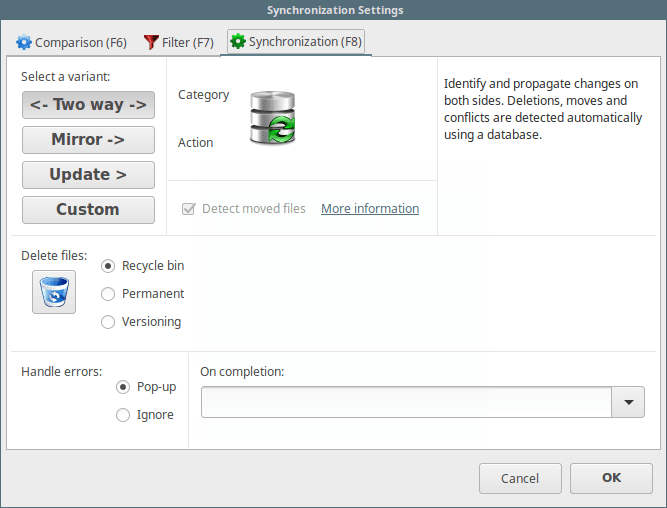Select the Two way sync variant

click(x=88, y=105)
